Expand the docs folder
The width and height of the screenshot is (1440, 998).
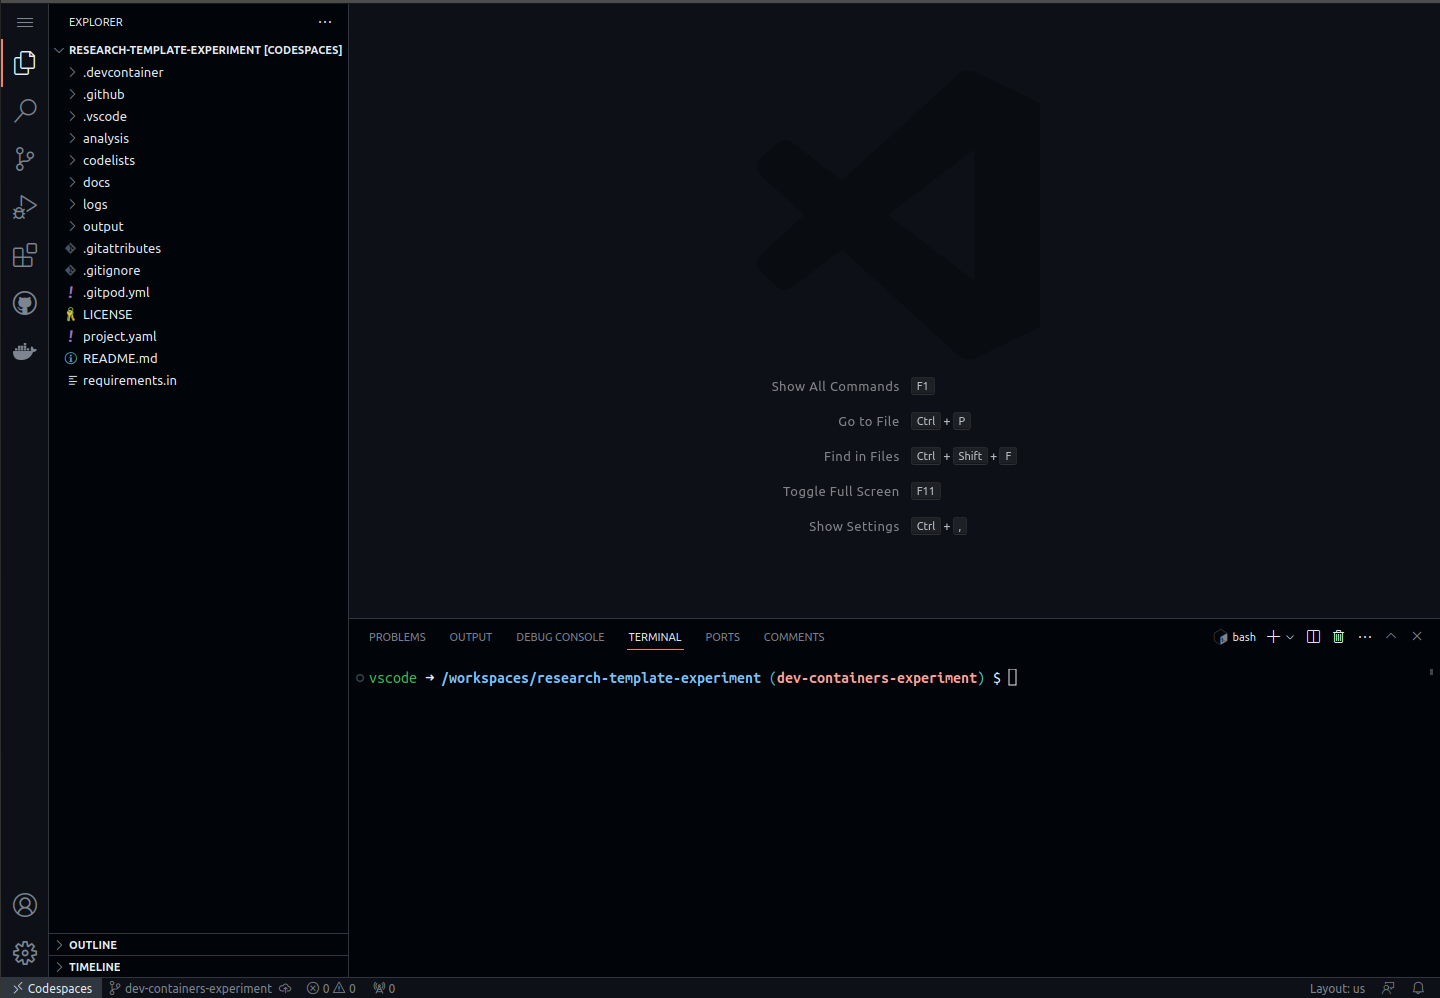point(198,182)
